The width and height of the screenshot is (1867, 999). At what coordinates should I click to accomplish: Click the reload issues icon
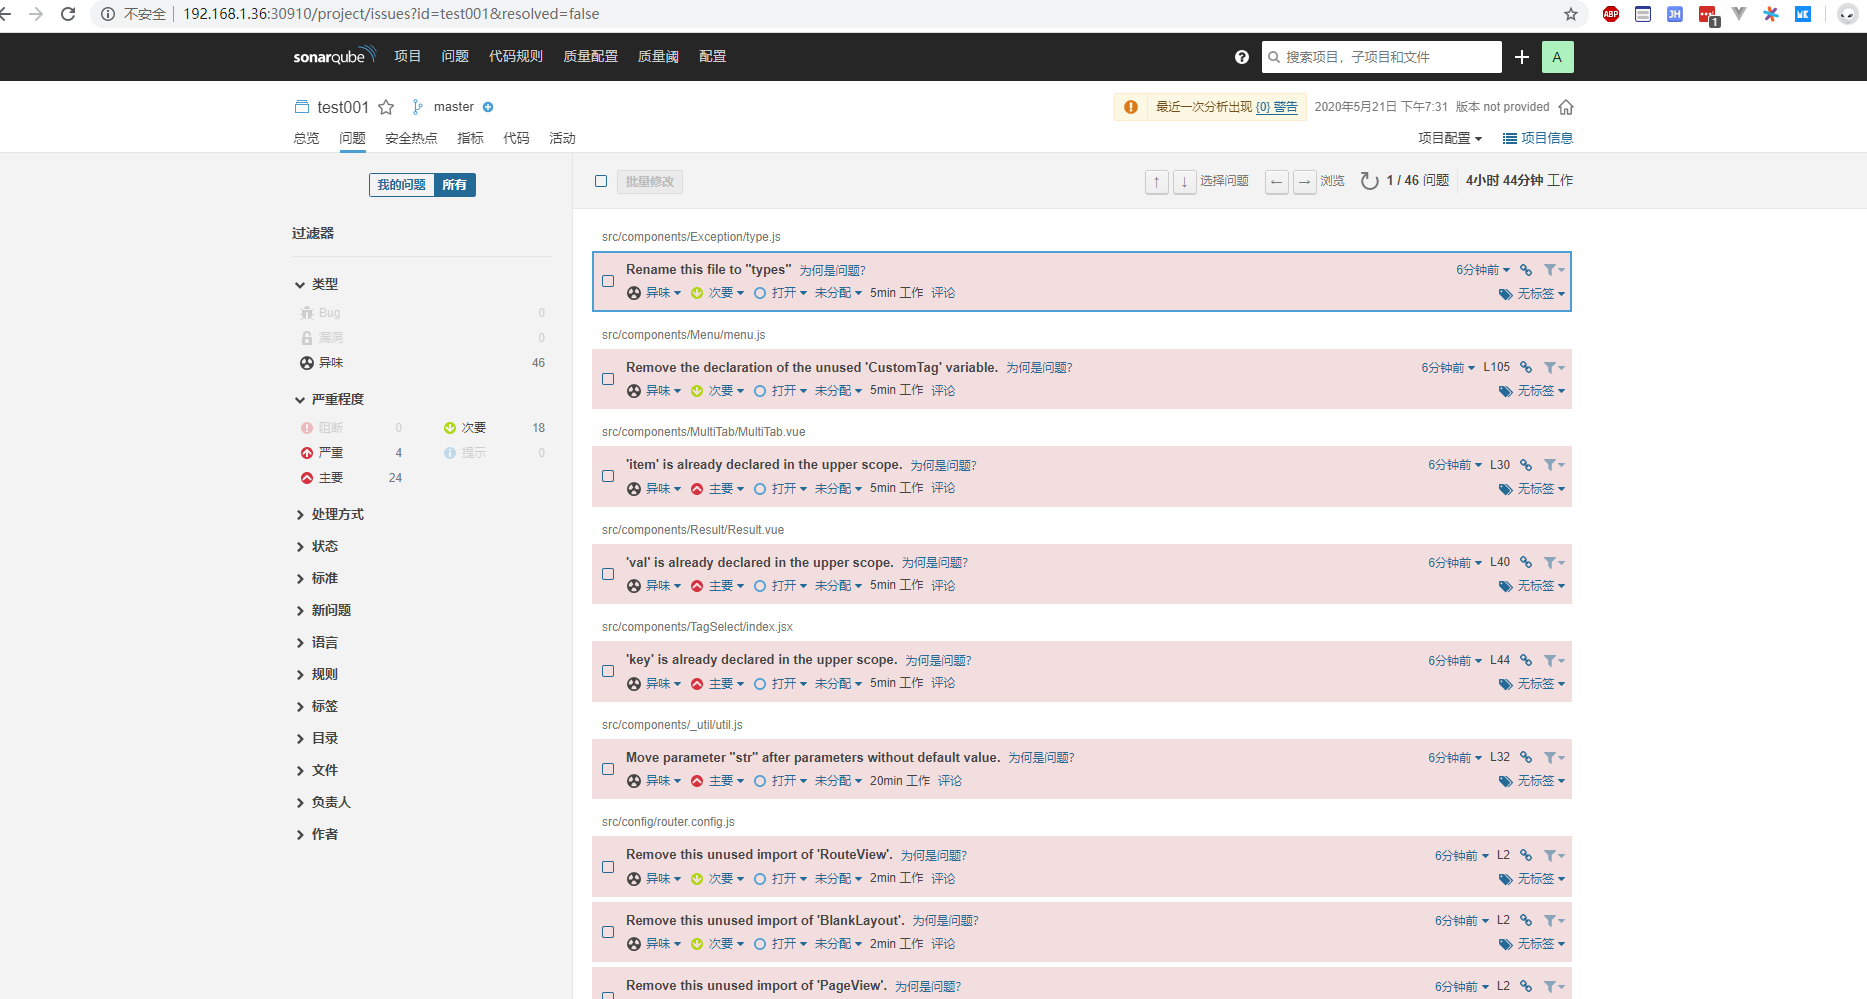pyautogui.click(x=1370, y=181)
